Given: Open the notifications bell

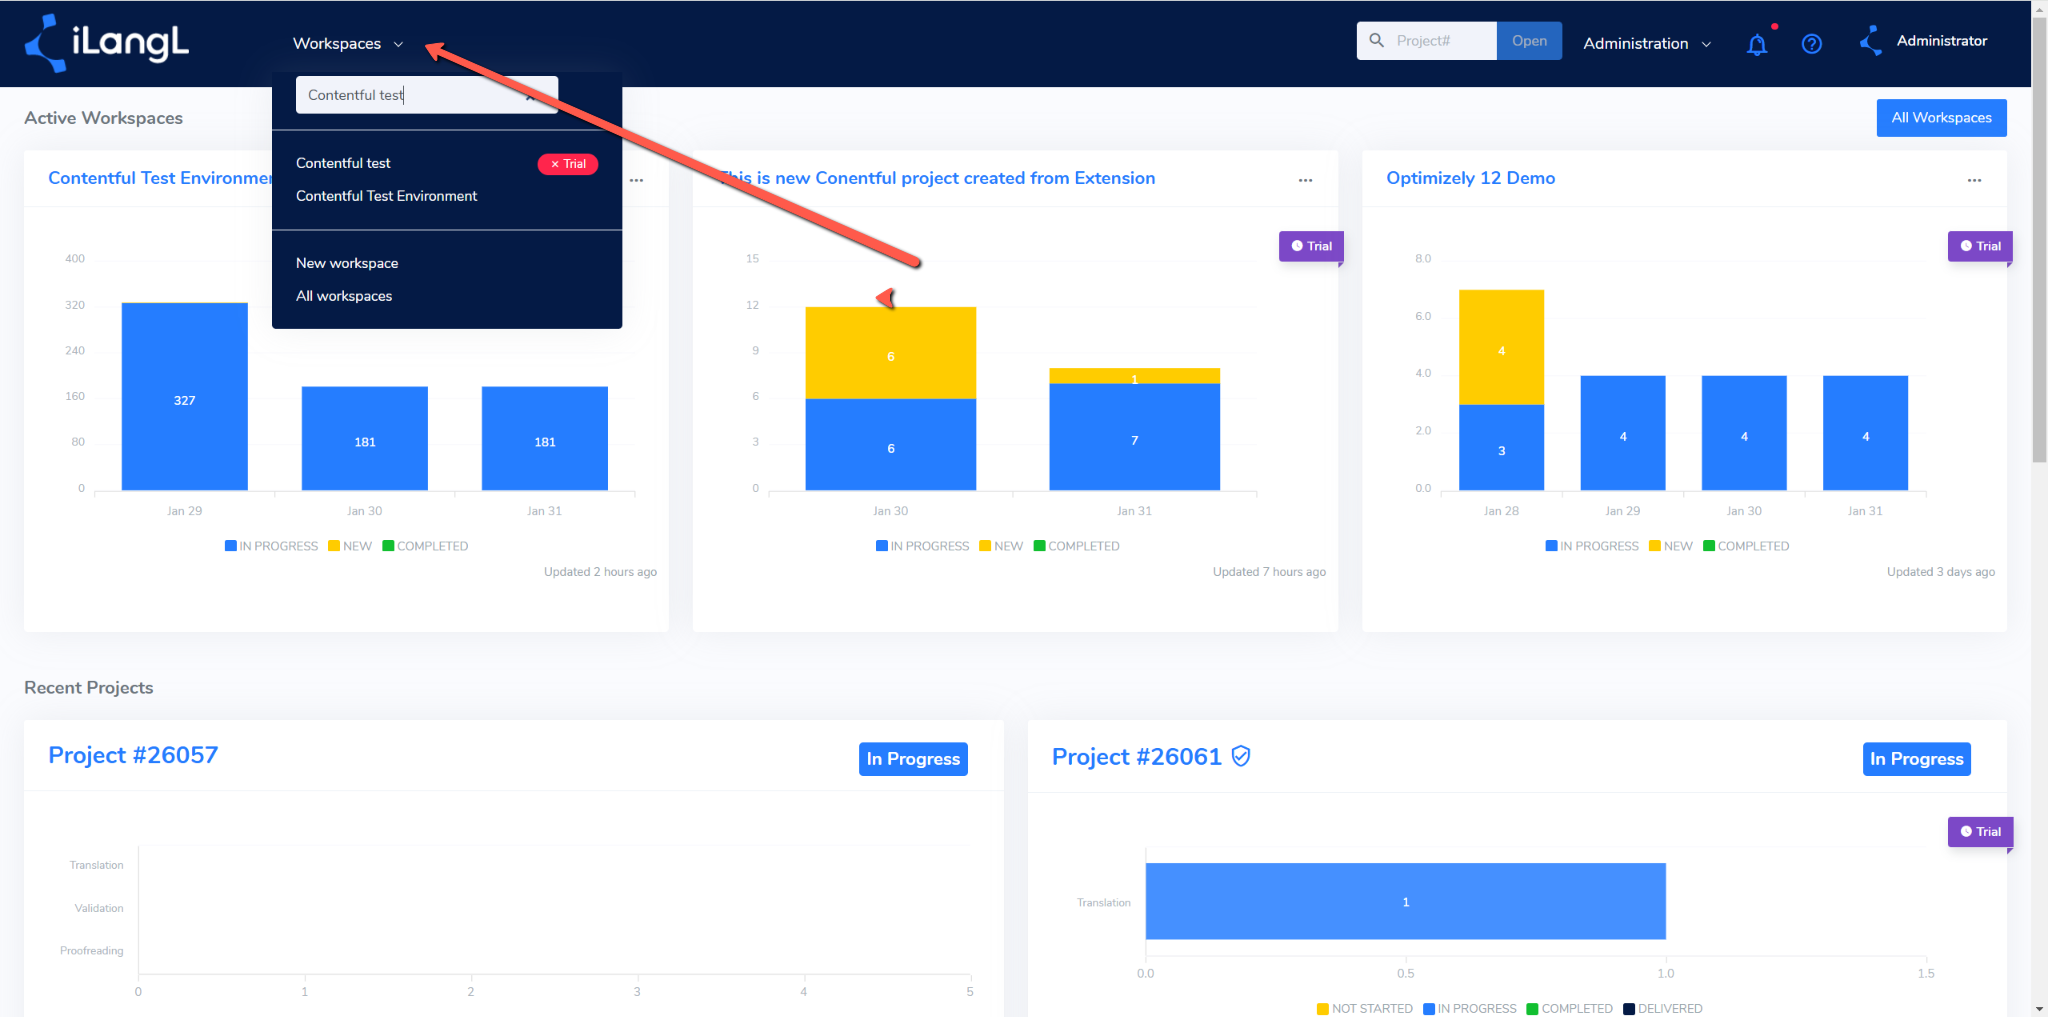Looking at the screenshot, I should [1757, 44].
